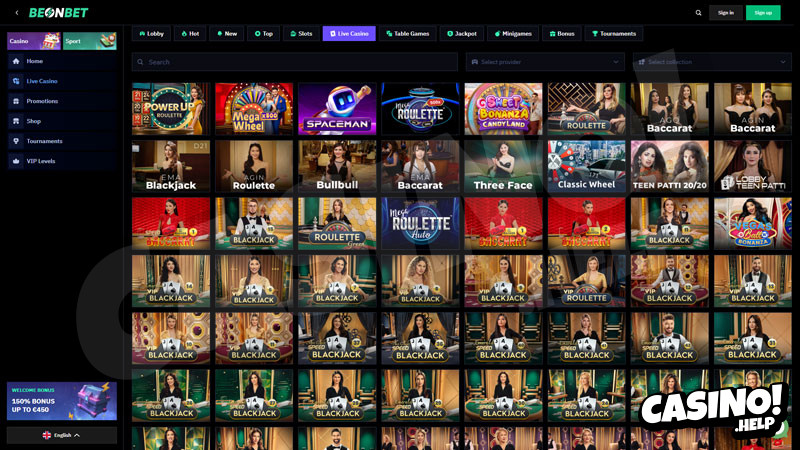Open the Lobby tab
800x450 pixels.
[152, 34]
